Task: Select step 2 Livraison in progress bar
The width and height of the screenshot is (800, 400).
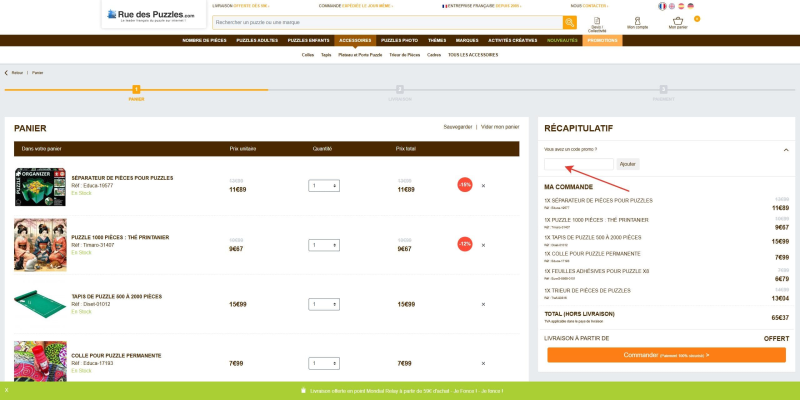Action: tap(400, 93)
